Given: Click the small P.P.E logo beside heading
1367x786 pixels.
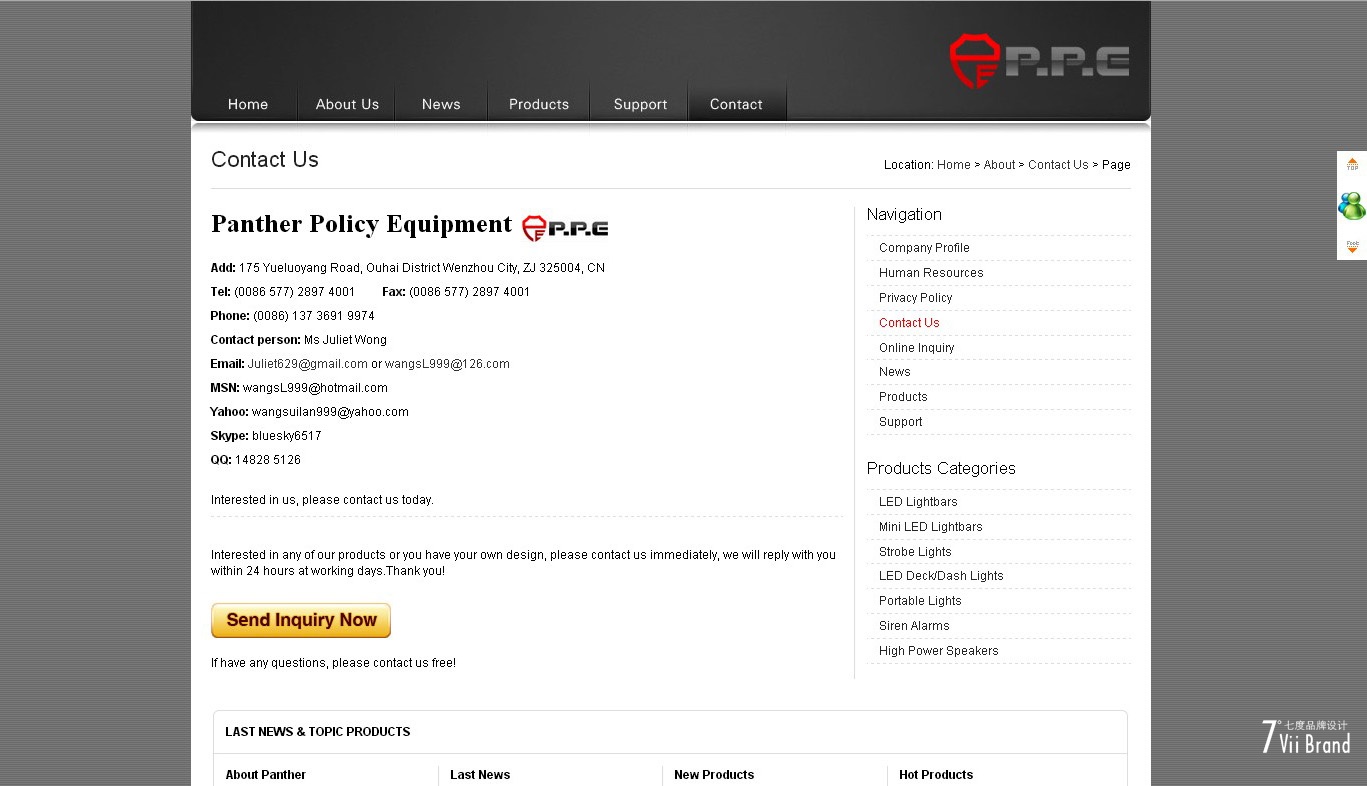Looking at the screenshot, I should (x=565, y=228).
